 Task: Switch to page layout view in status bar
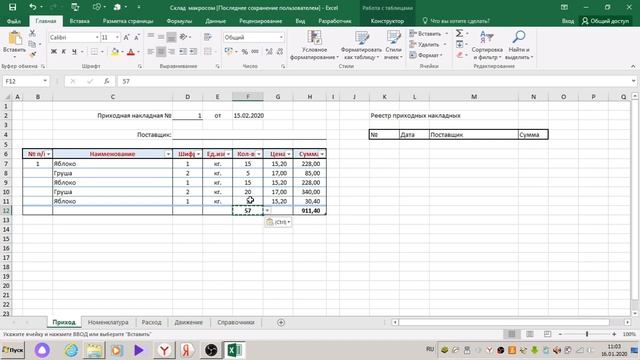point(529,334)
